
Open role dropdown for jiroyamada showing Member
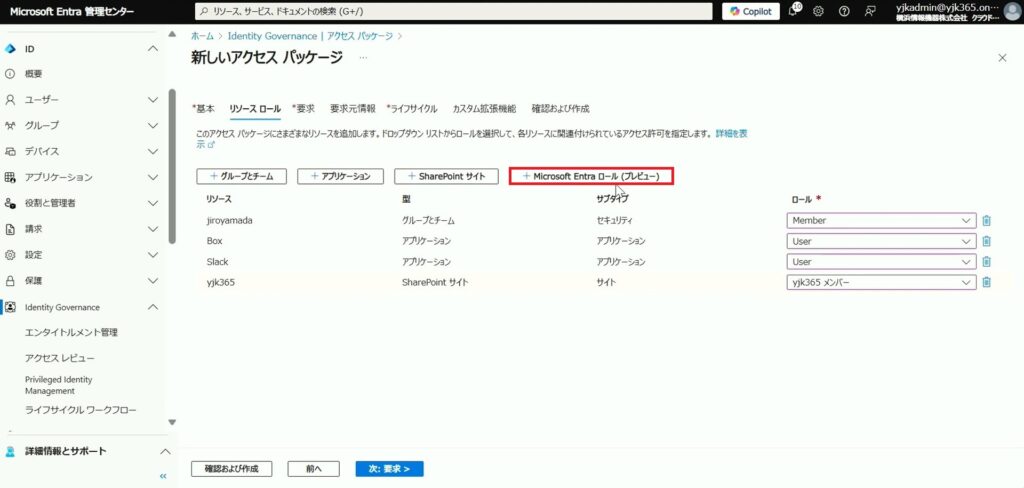882,221
